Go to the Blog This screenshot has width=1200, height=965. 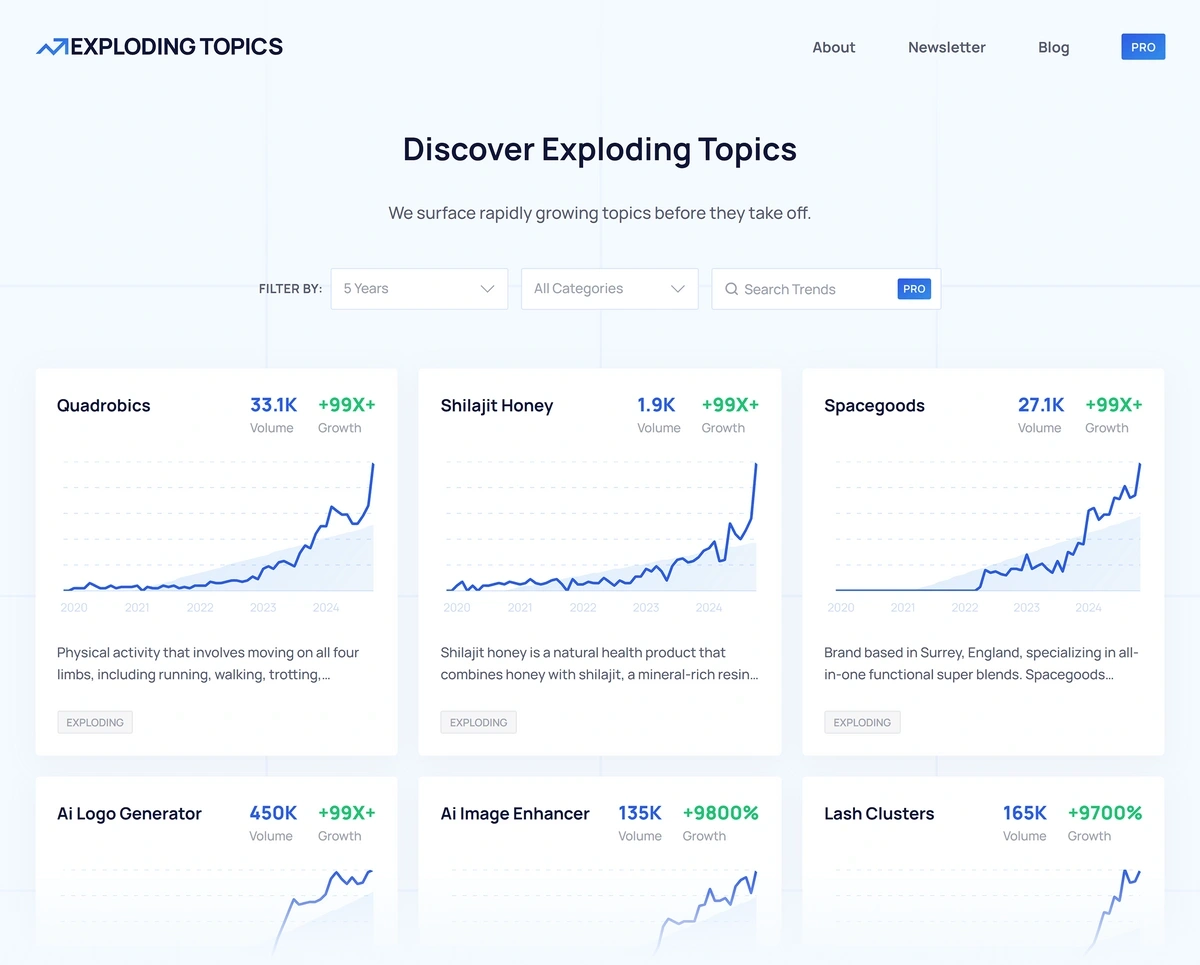point(1053,47)
